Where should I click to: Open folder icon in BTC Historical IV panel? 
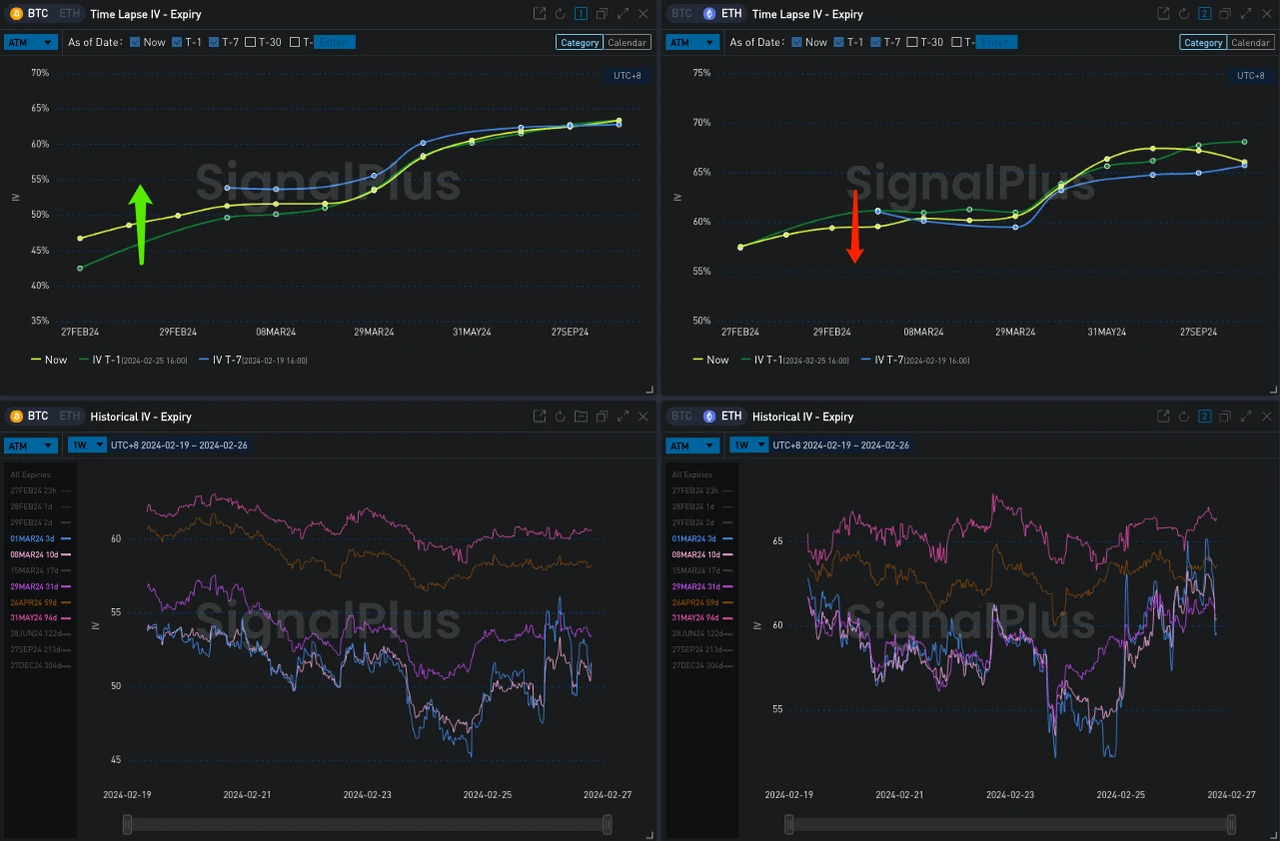pos(581,417)
